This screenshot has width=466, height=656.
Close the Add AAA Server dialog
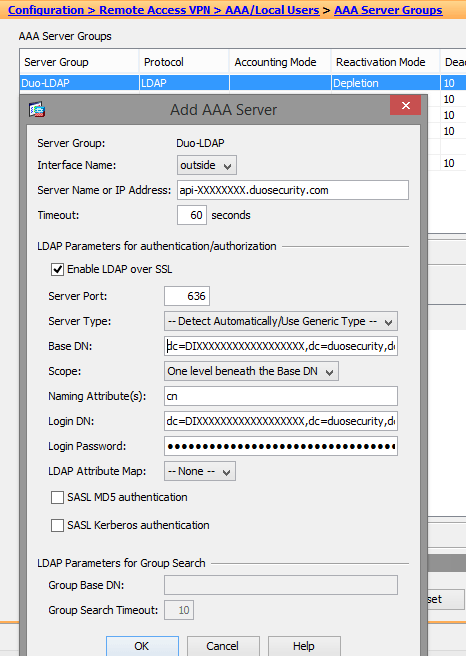click(405, 105)
